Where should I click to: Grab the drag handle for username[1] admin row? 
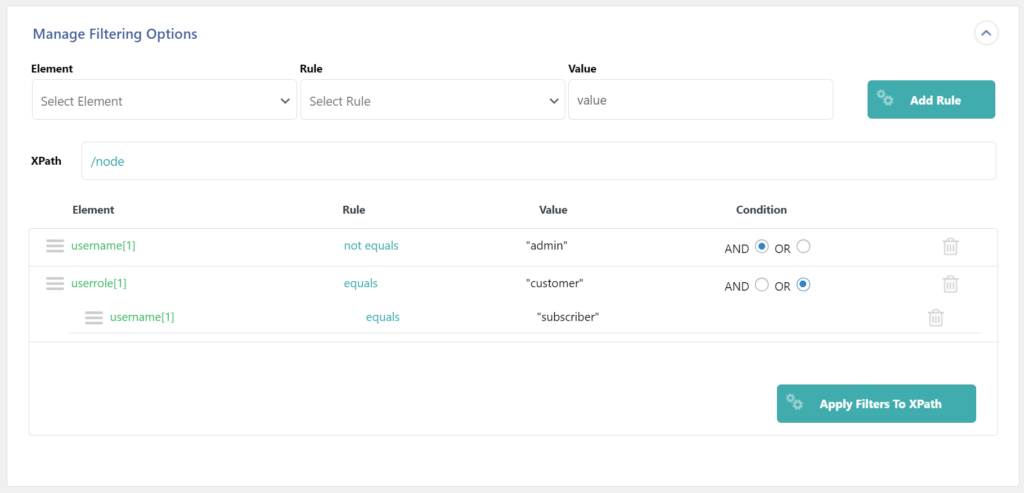[x=55, y=246]
